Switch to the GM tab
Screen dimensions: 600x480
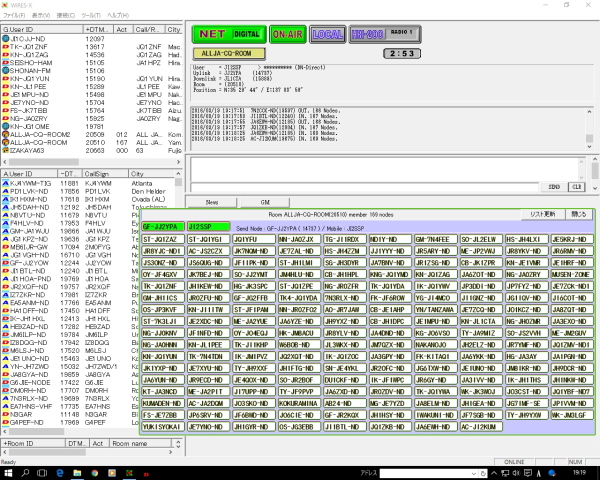[265, 202]
